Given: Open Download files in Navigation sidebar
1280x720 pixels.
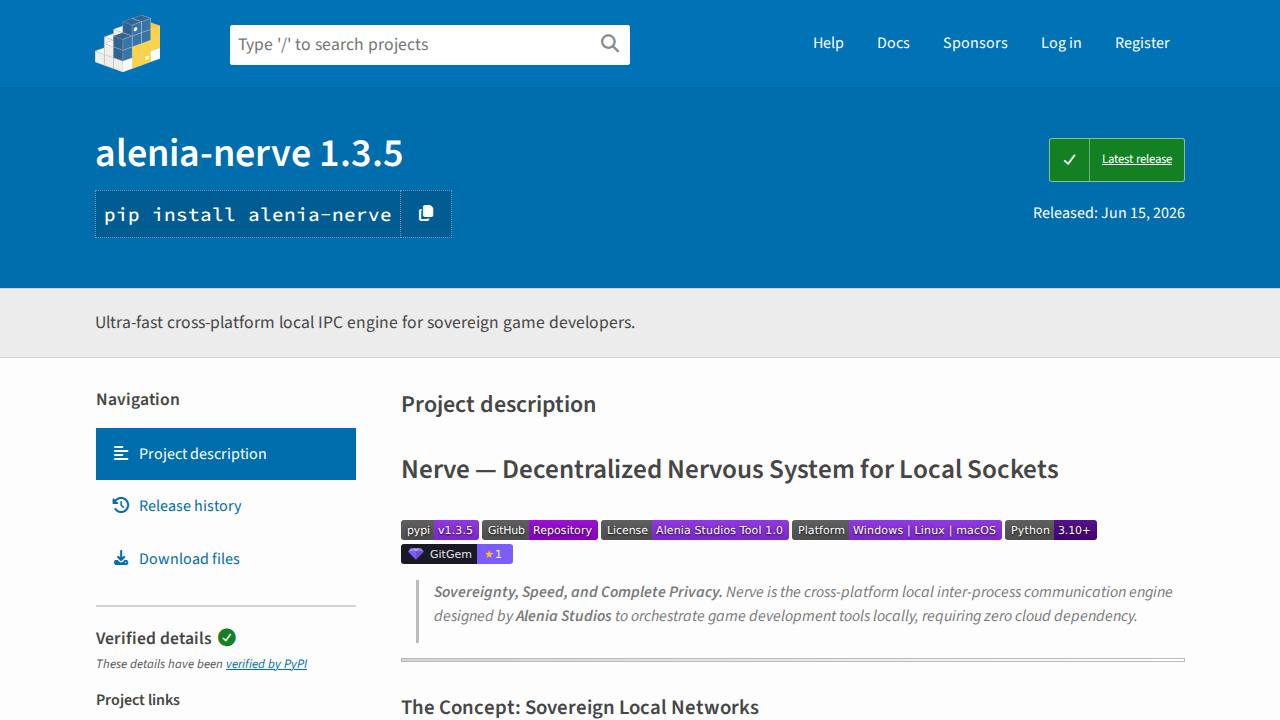Looking at the screenshot, I should coord(226,559).
